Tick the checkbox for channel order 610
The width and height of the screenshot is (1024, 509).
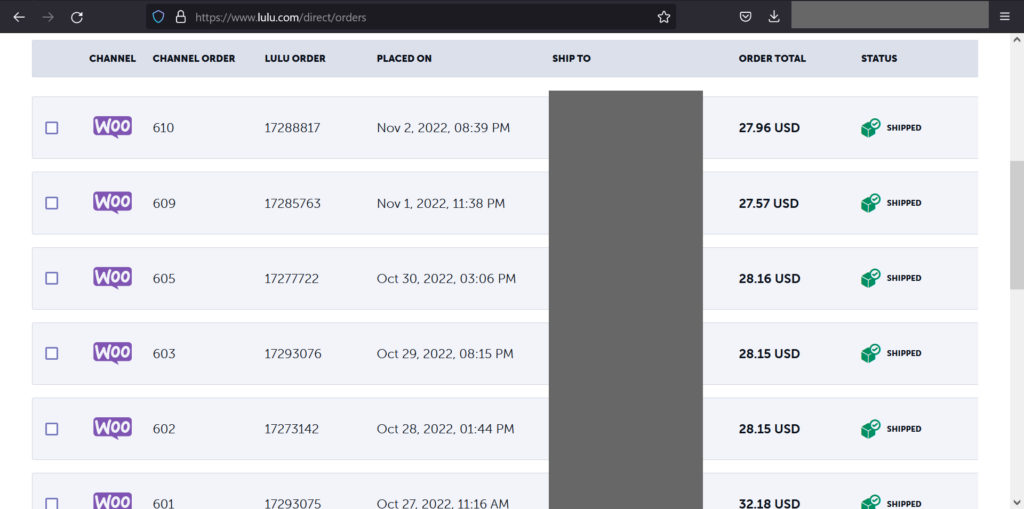coord(52,128)
